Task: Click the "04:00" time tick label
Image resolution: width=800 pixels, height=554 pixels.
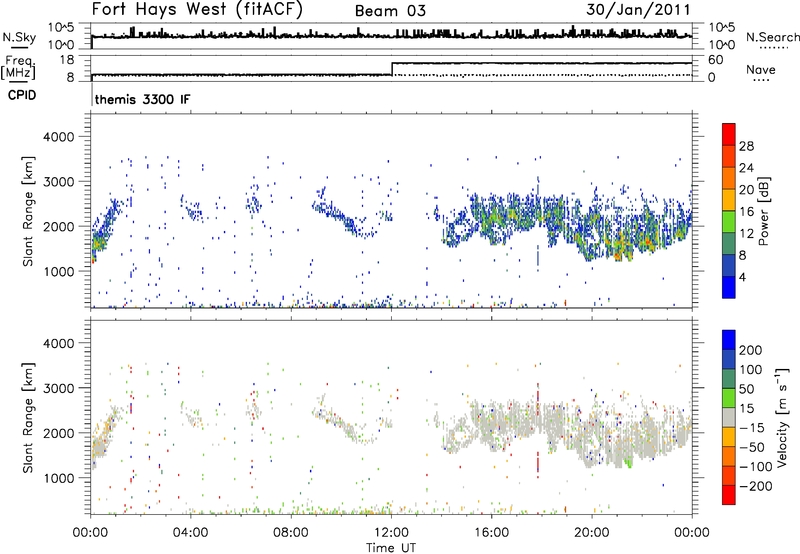Action: coord(190,533)
